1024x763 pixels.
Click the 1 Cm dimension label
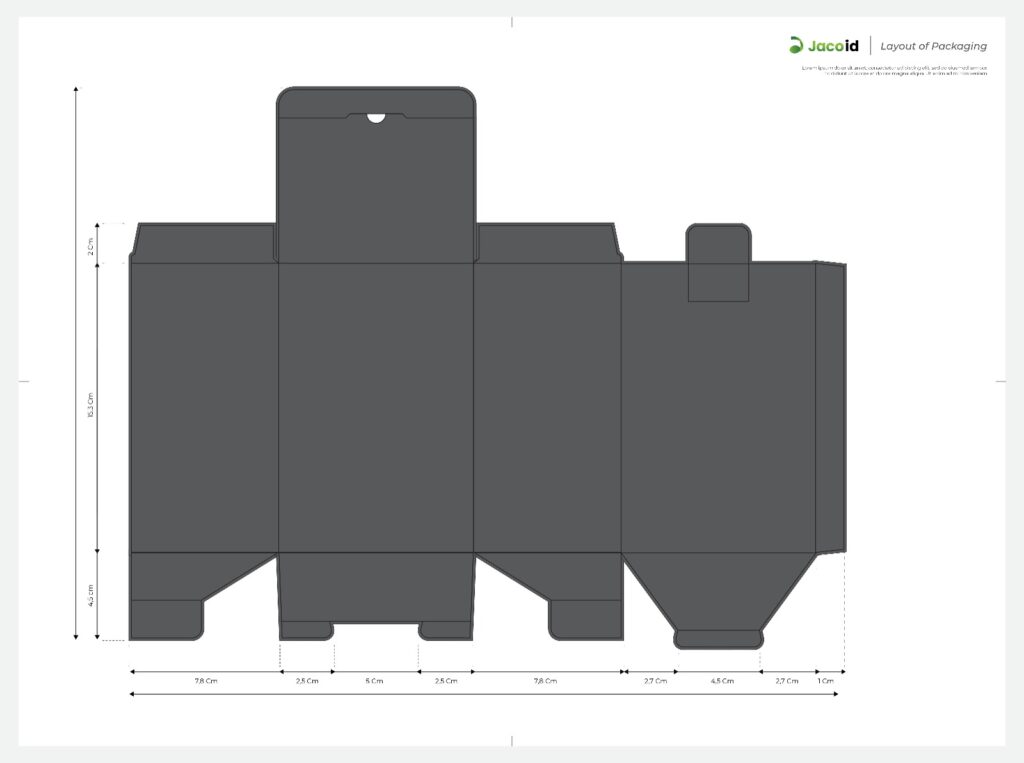825,681
